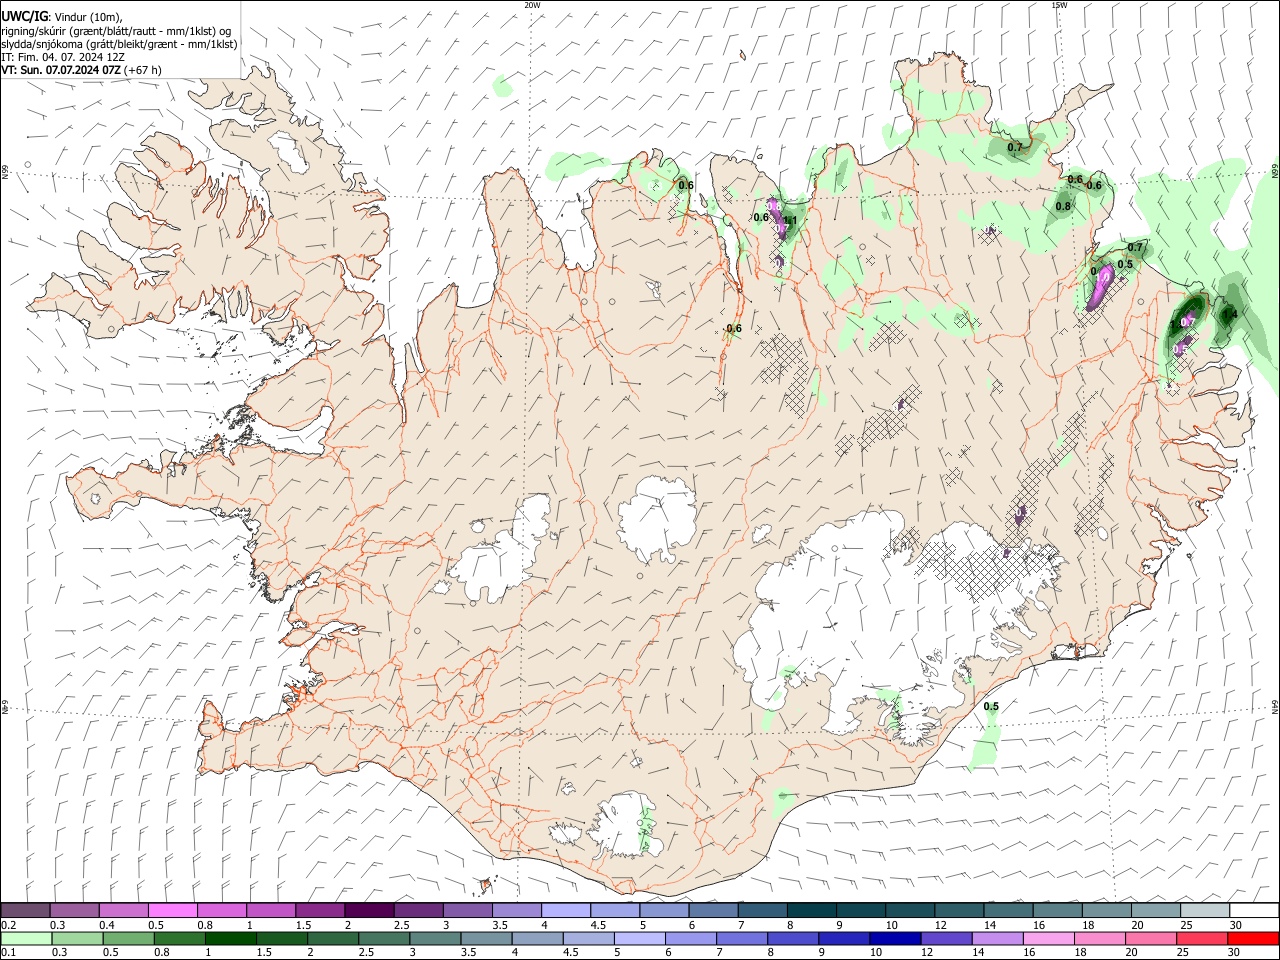Select the light periwinkle 5 rain legend swatch
Screen dimensions: 1280x960
point(638,939)
